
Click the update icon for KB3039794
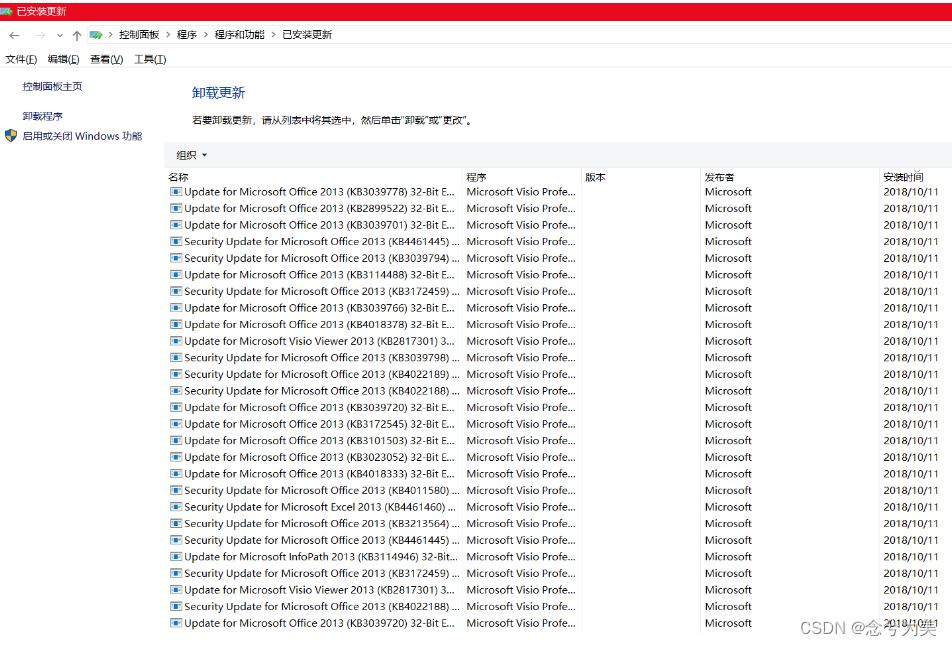pos(175,258)
